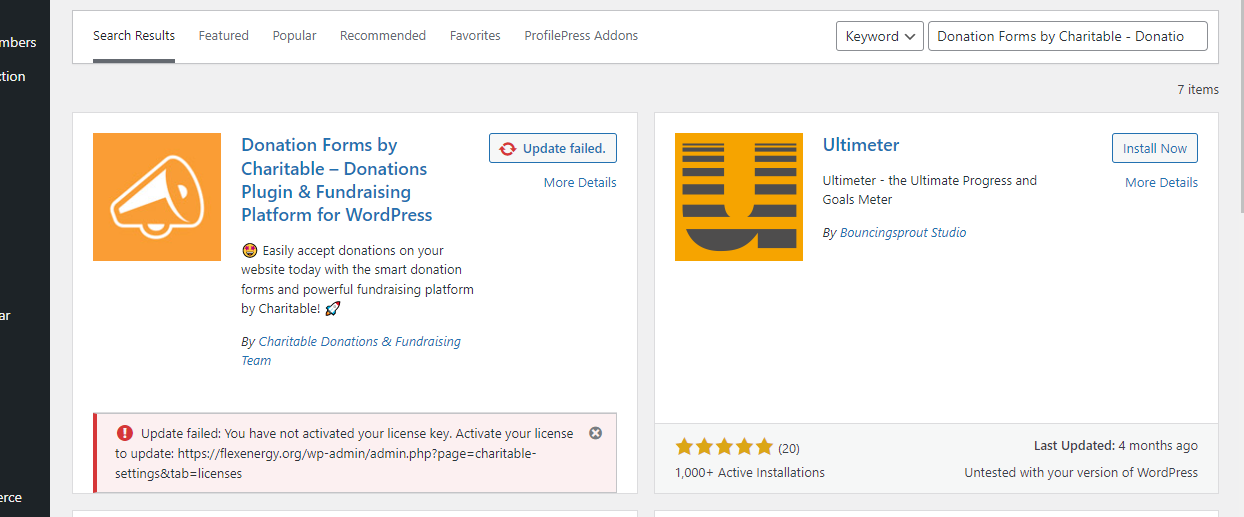The image size is (1244, 517).
Task: Click the Update failed button
Action: pyautogui.click(x=553, y=148)
